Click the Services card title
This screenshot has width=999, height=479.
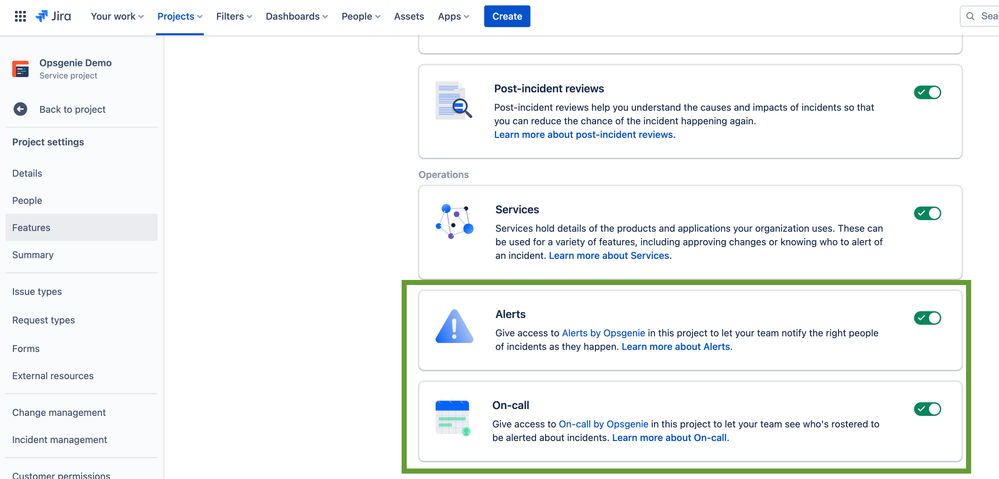pos(517,210)
